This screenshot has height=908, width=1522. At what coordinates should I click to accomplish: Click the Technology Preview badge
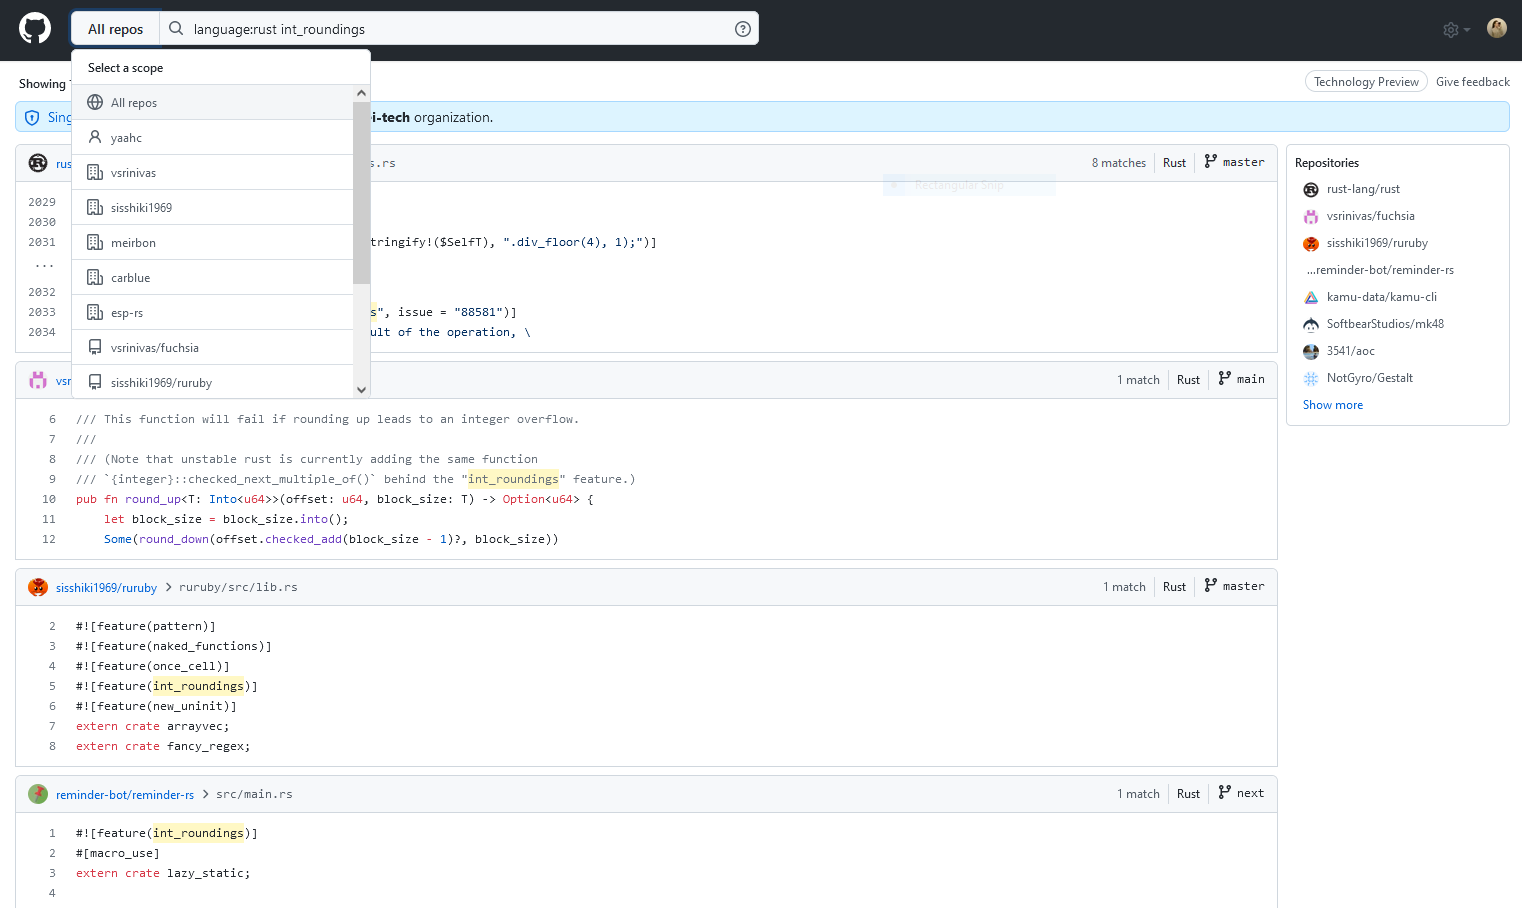tap(1366, 82)
